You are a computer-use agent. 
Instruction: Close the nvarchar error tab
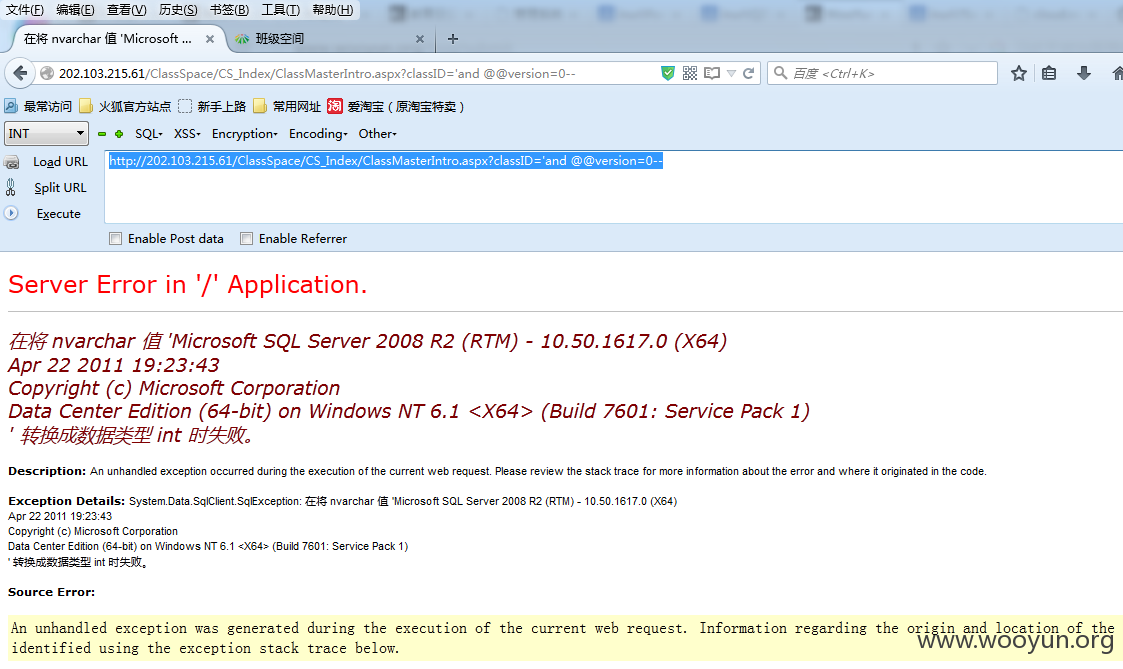210,39
